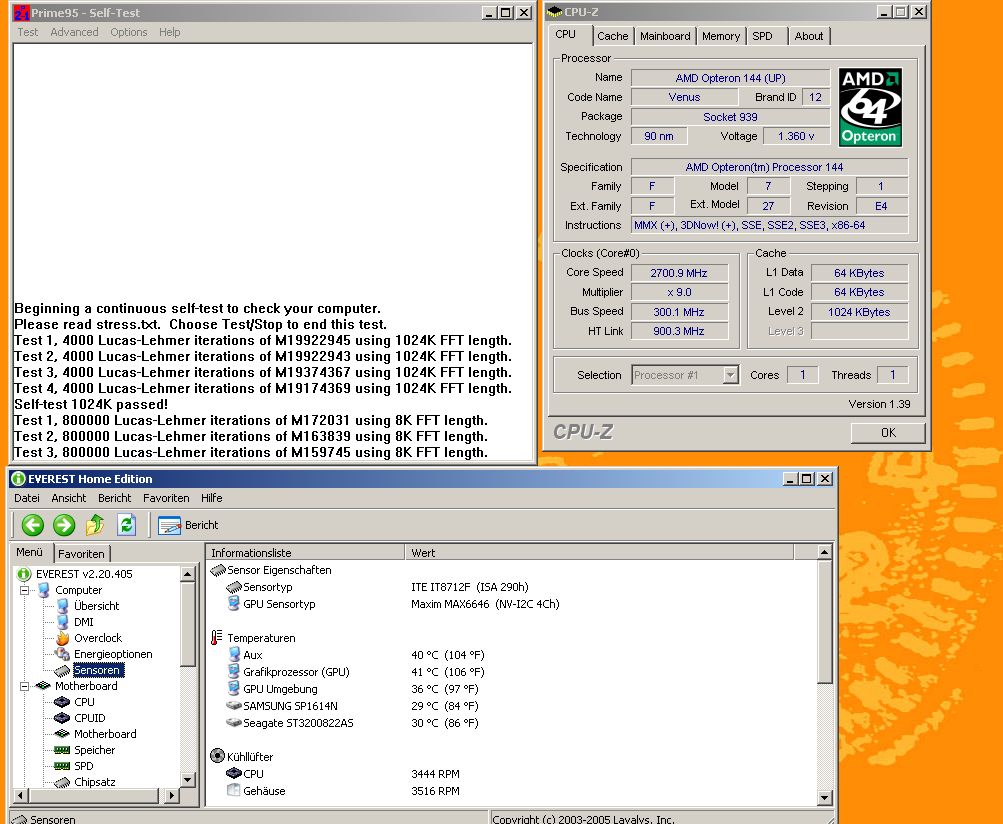Click the tree panel scroll down arrow
The height and width of the screenshot is (824, 1003).
(x=187, y=779)
